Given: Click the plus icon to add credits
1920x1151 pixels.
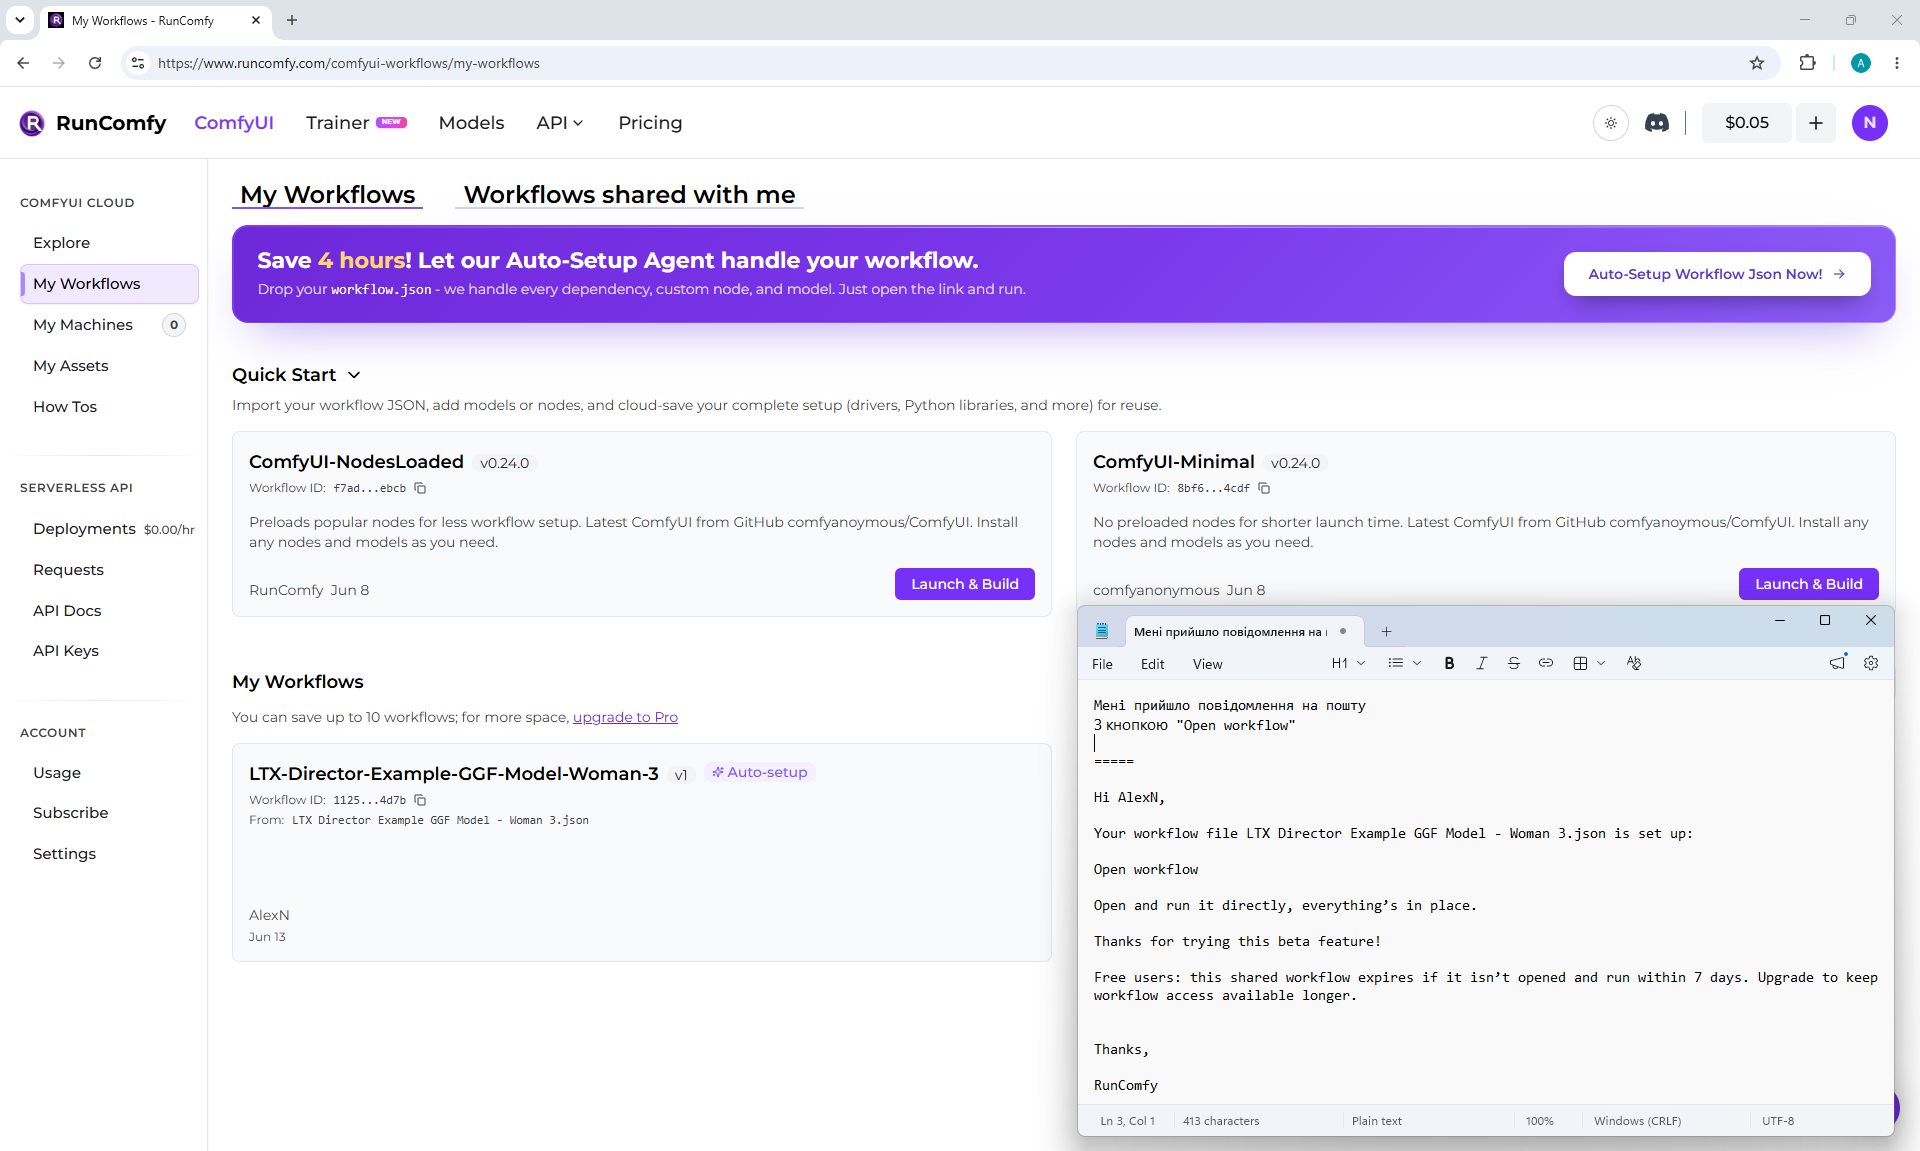Looking at the screenshot, I should 1816,123.
